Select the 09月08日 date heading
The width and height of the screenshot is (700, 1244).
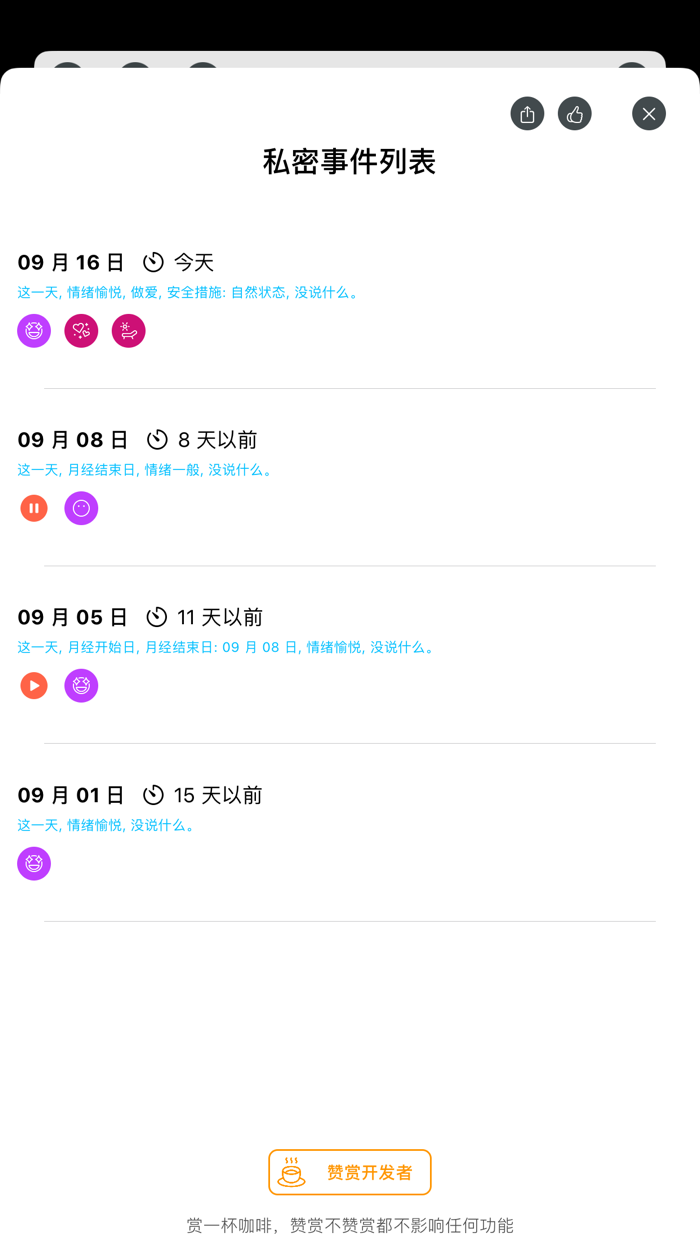(x=73, y=440)
